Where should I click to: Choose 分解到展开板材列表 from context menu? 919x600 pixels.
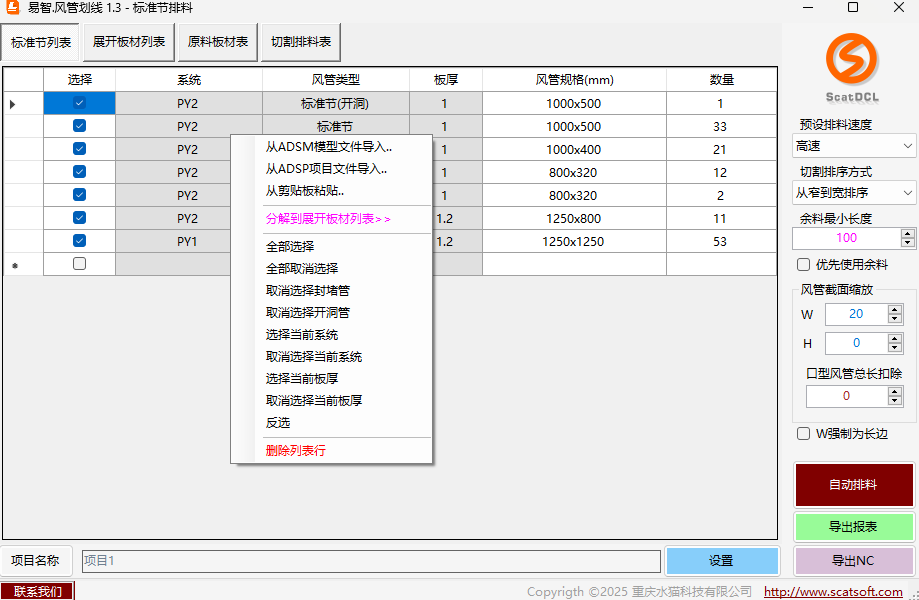click(328, 219)
